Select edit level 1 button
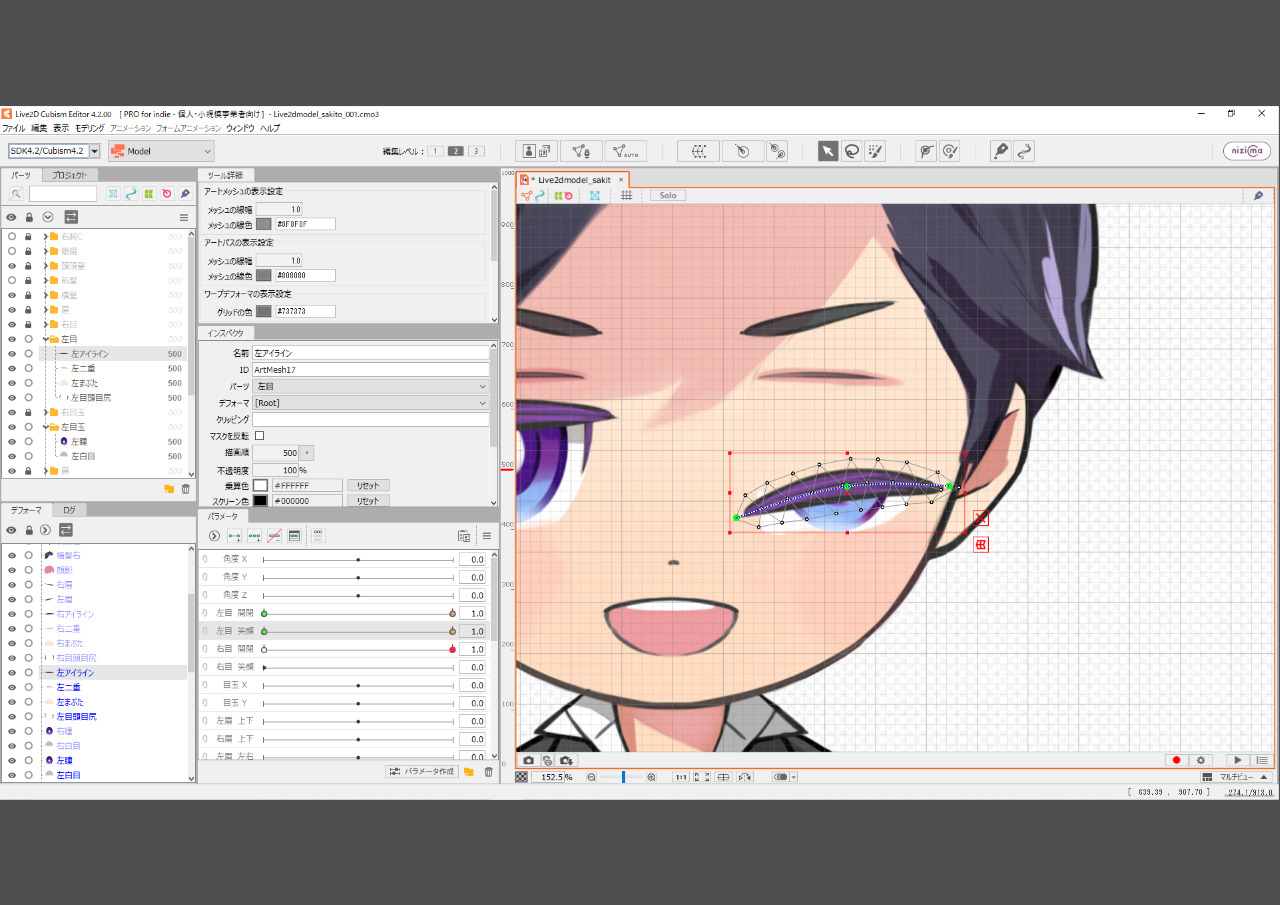 pyautogui.click(x=436, y=151)
